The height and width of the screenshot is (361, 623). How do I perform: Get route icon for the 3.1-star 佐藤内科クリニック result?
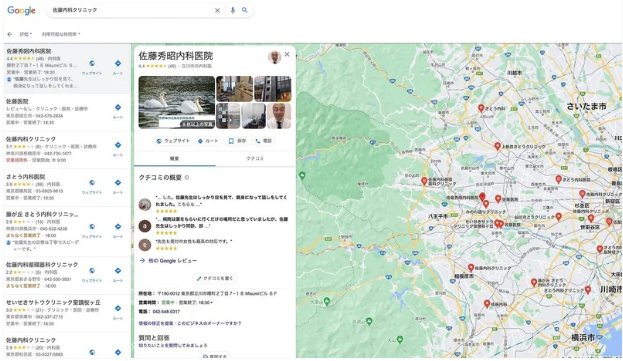[x=118, y=145]
